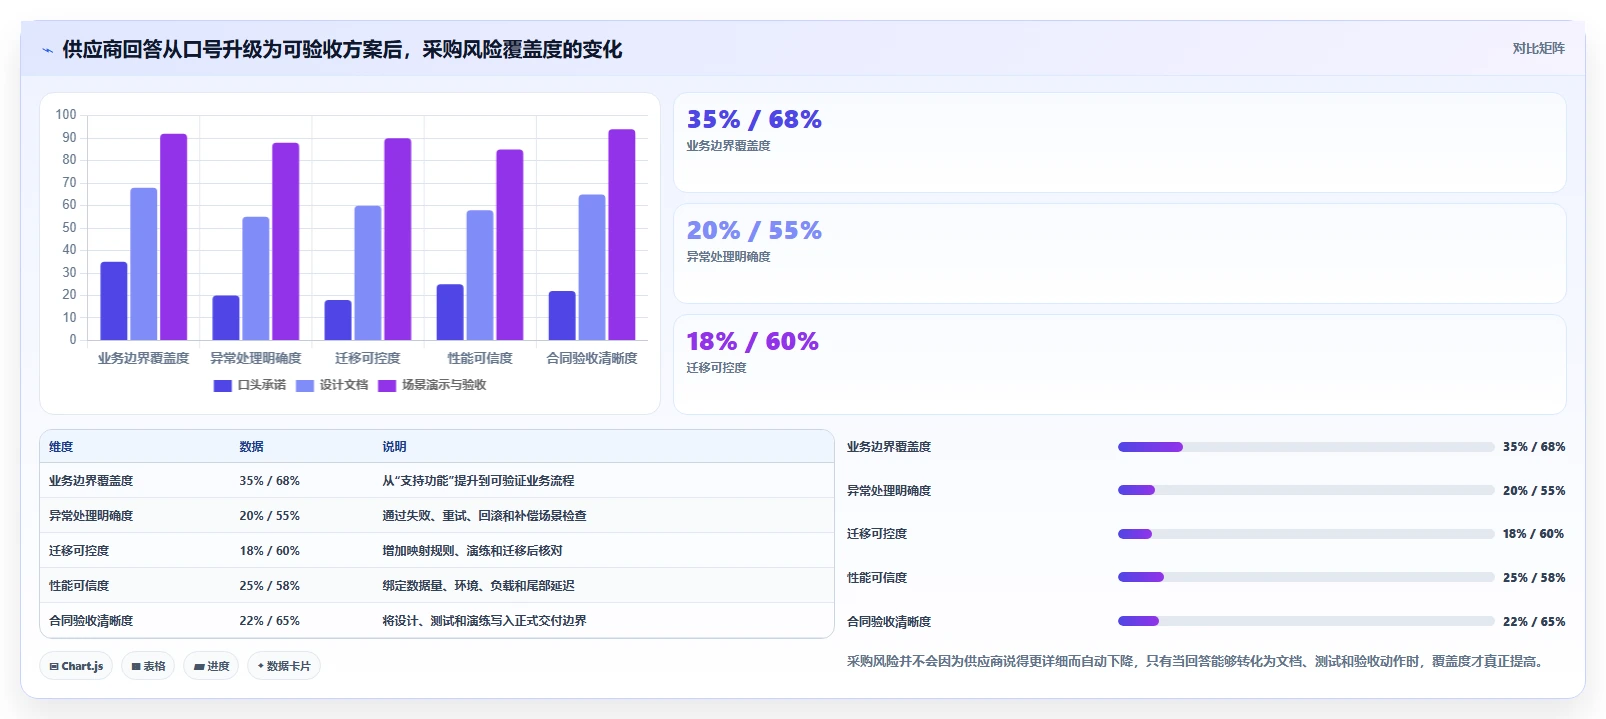Click the 采购风险并不会 footnote sentence
Screen dimensions: 1606x719
(1197, 662)
